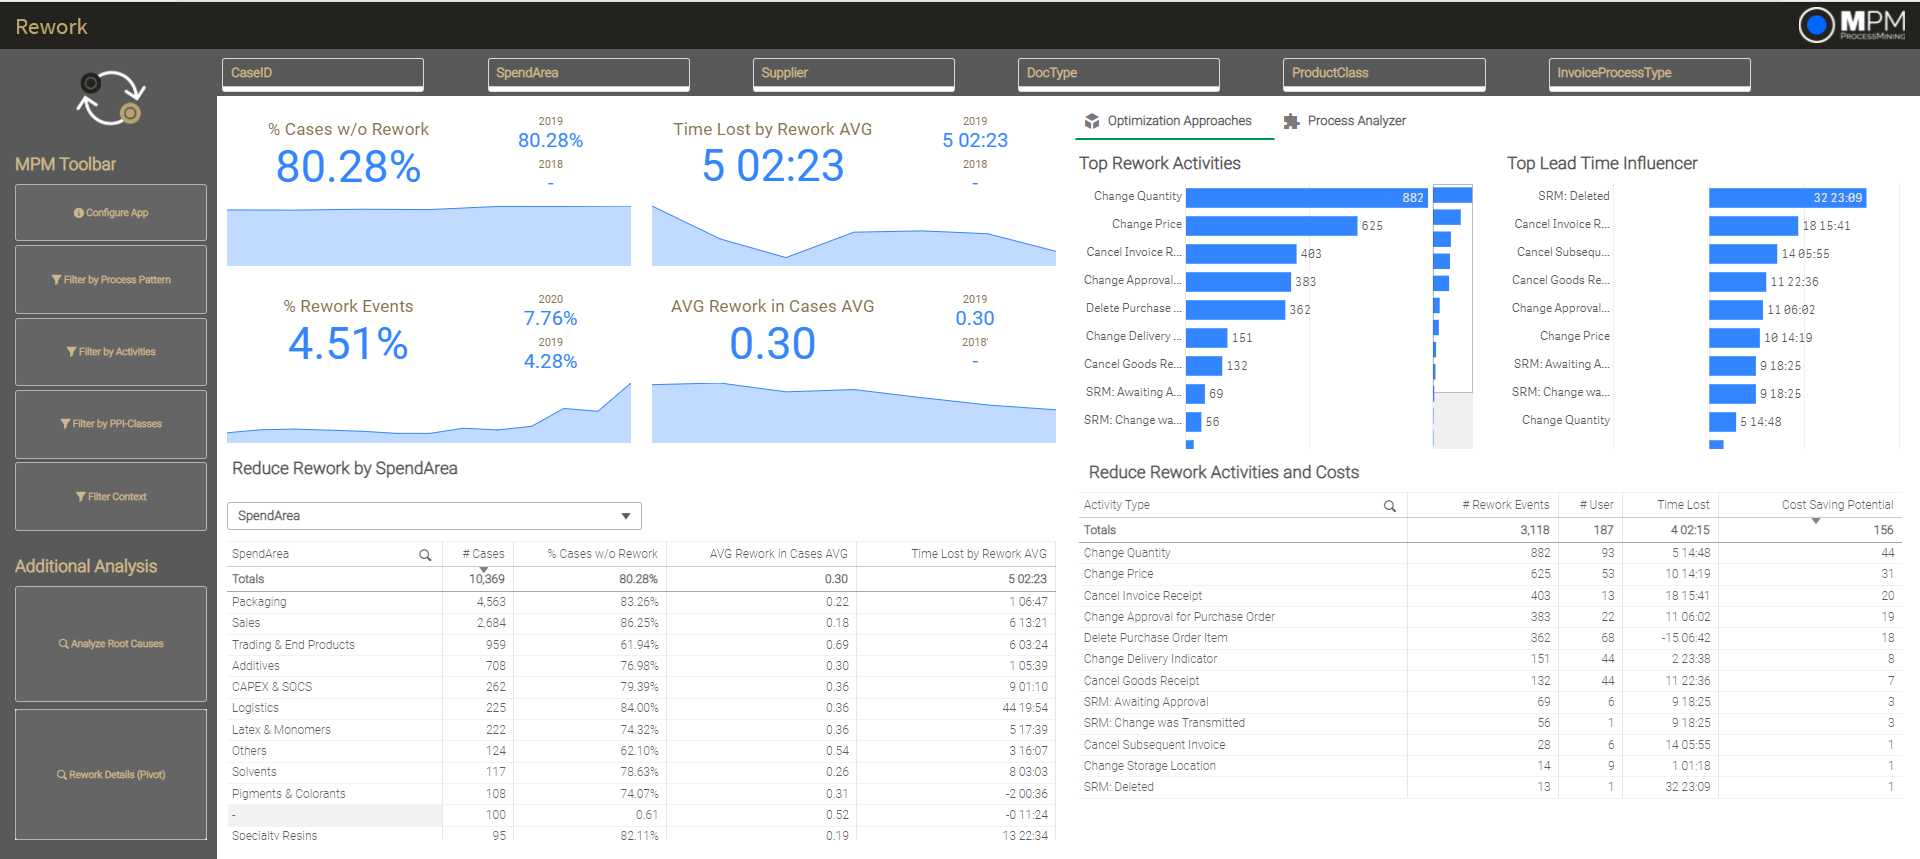Viewport: 1920px width, 859px height.
Task: Click the rework cycle icon in the sidebar
Action: point(111,98)
